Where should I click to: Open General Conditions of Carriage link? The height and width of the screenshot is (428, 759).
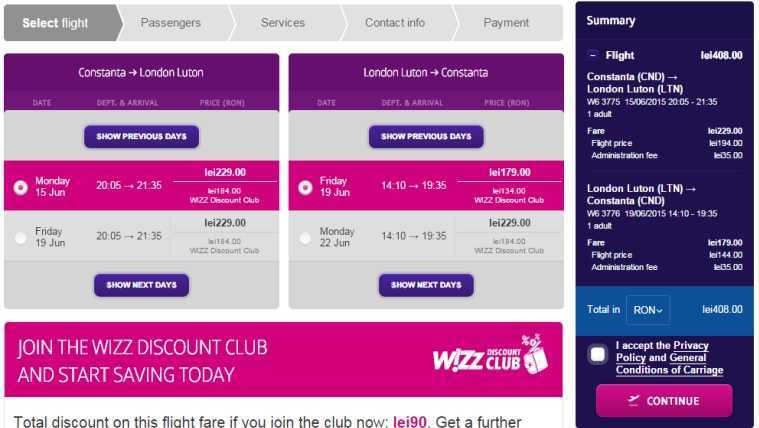coord(669,364)
